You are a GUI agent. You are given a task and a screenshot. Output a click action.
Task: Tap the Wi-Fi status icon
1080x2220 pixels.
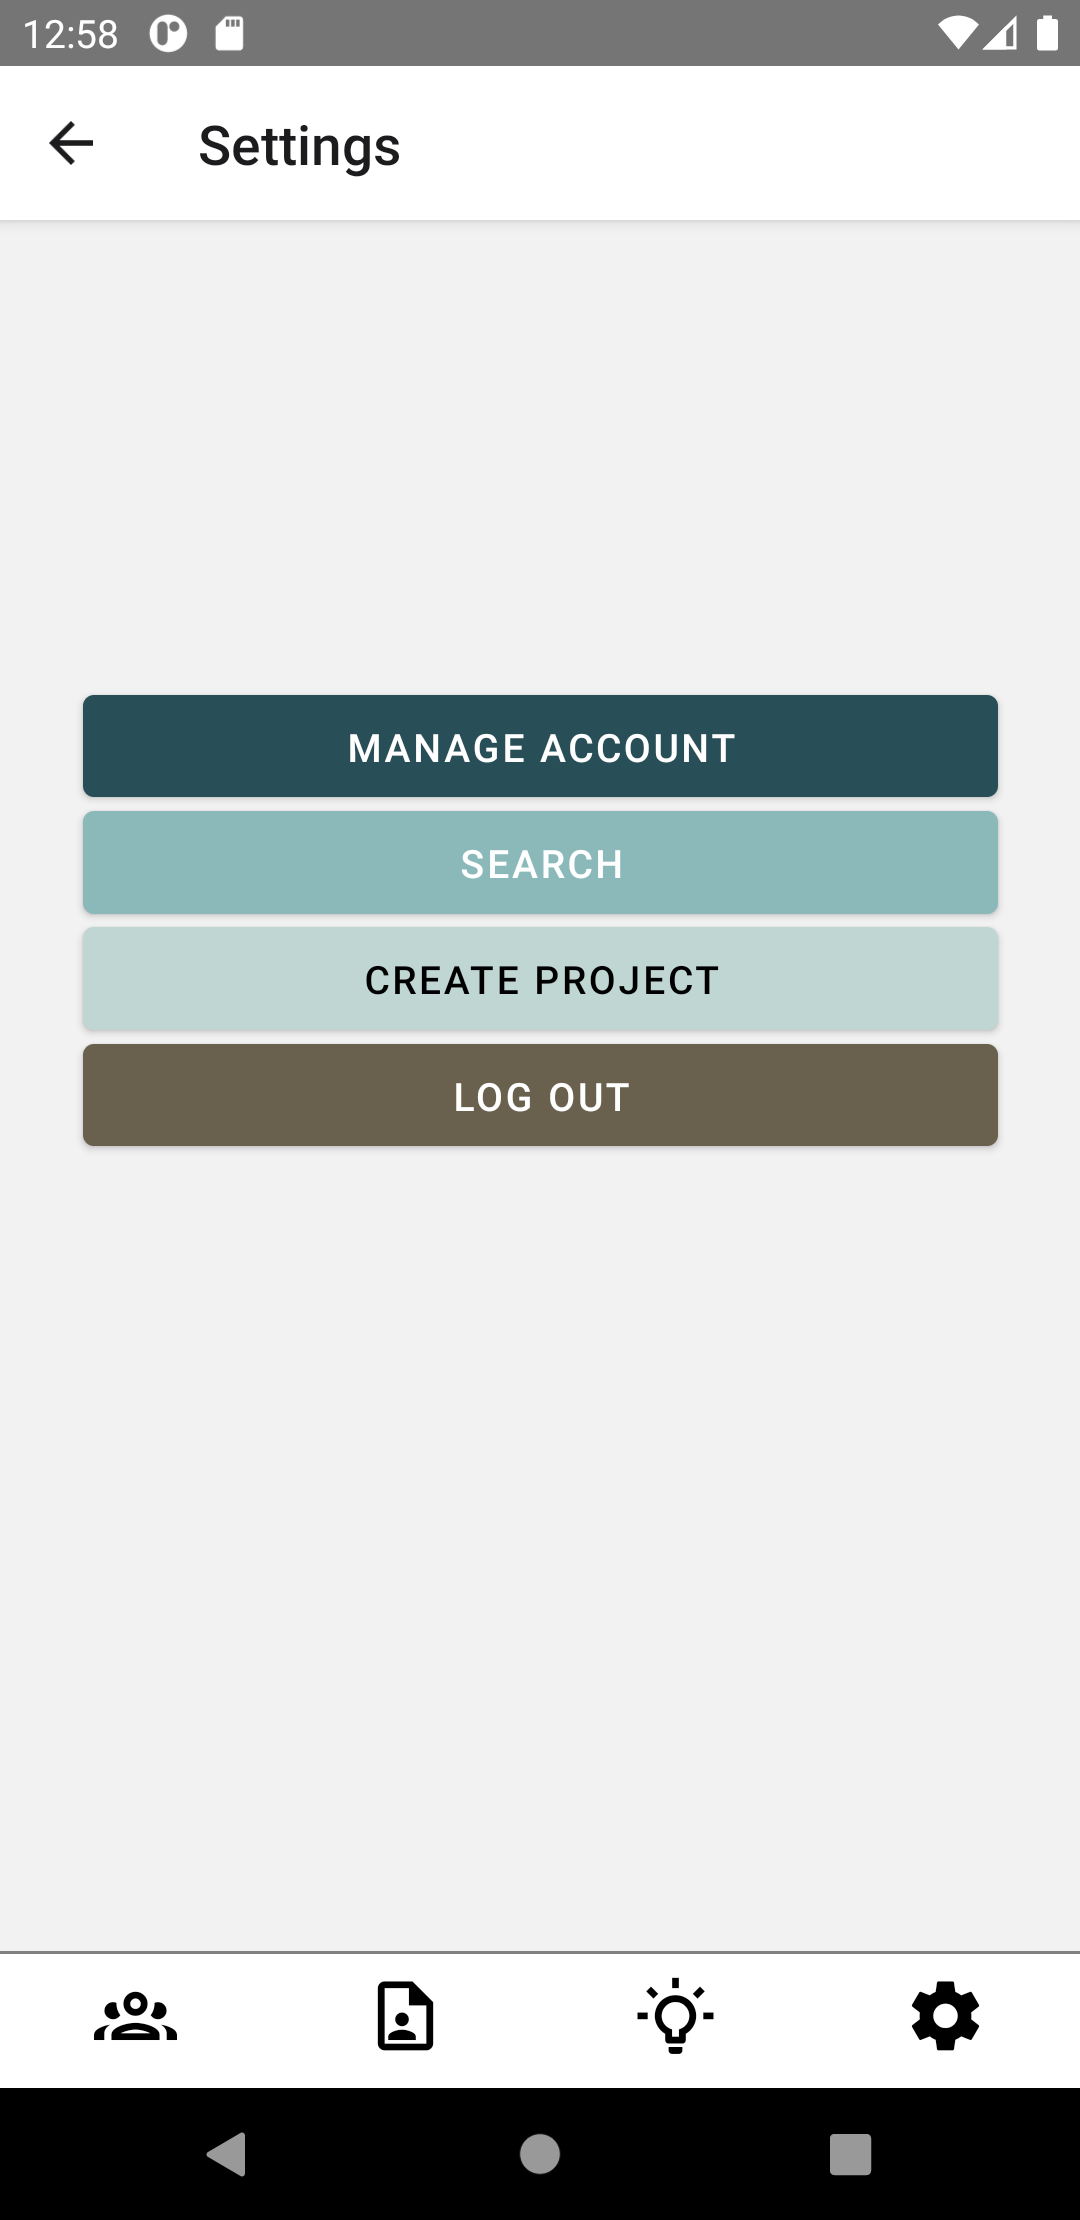(x=957, y=34)
